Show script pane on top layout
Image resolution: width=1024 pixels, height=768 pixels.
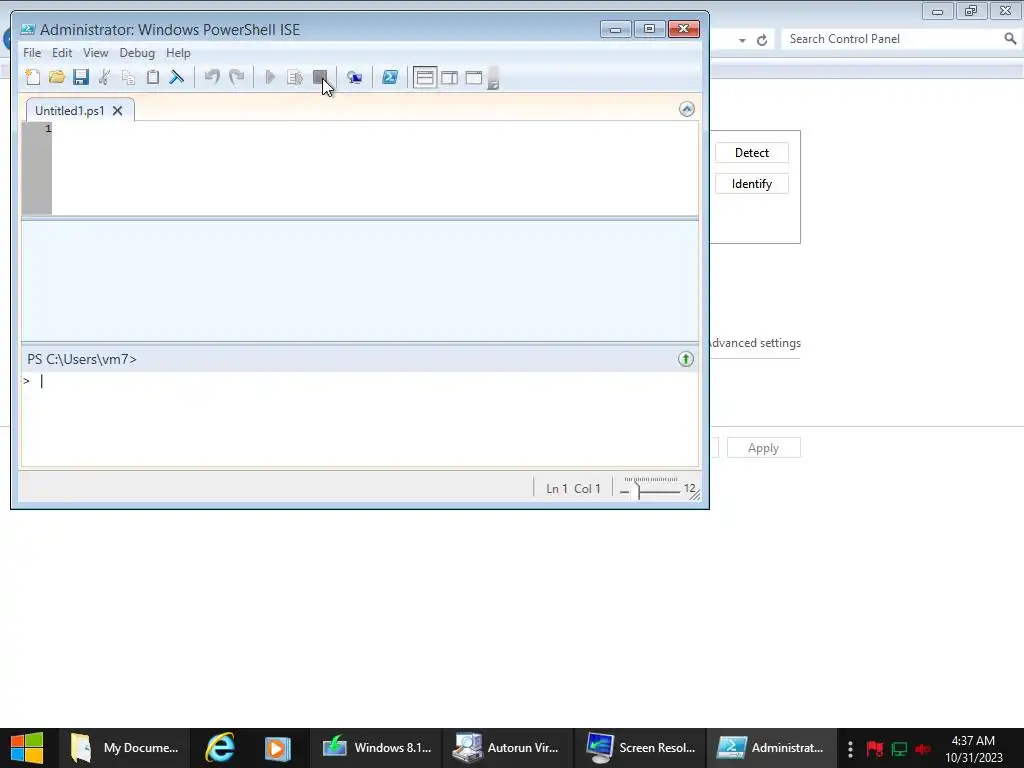(x=424, y=77)
